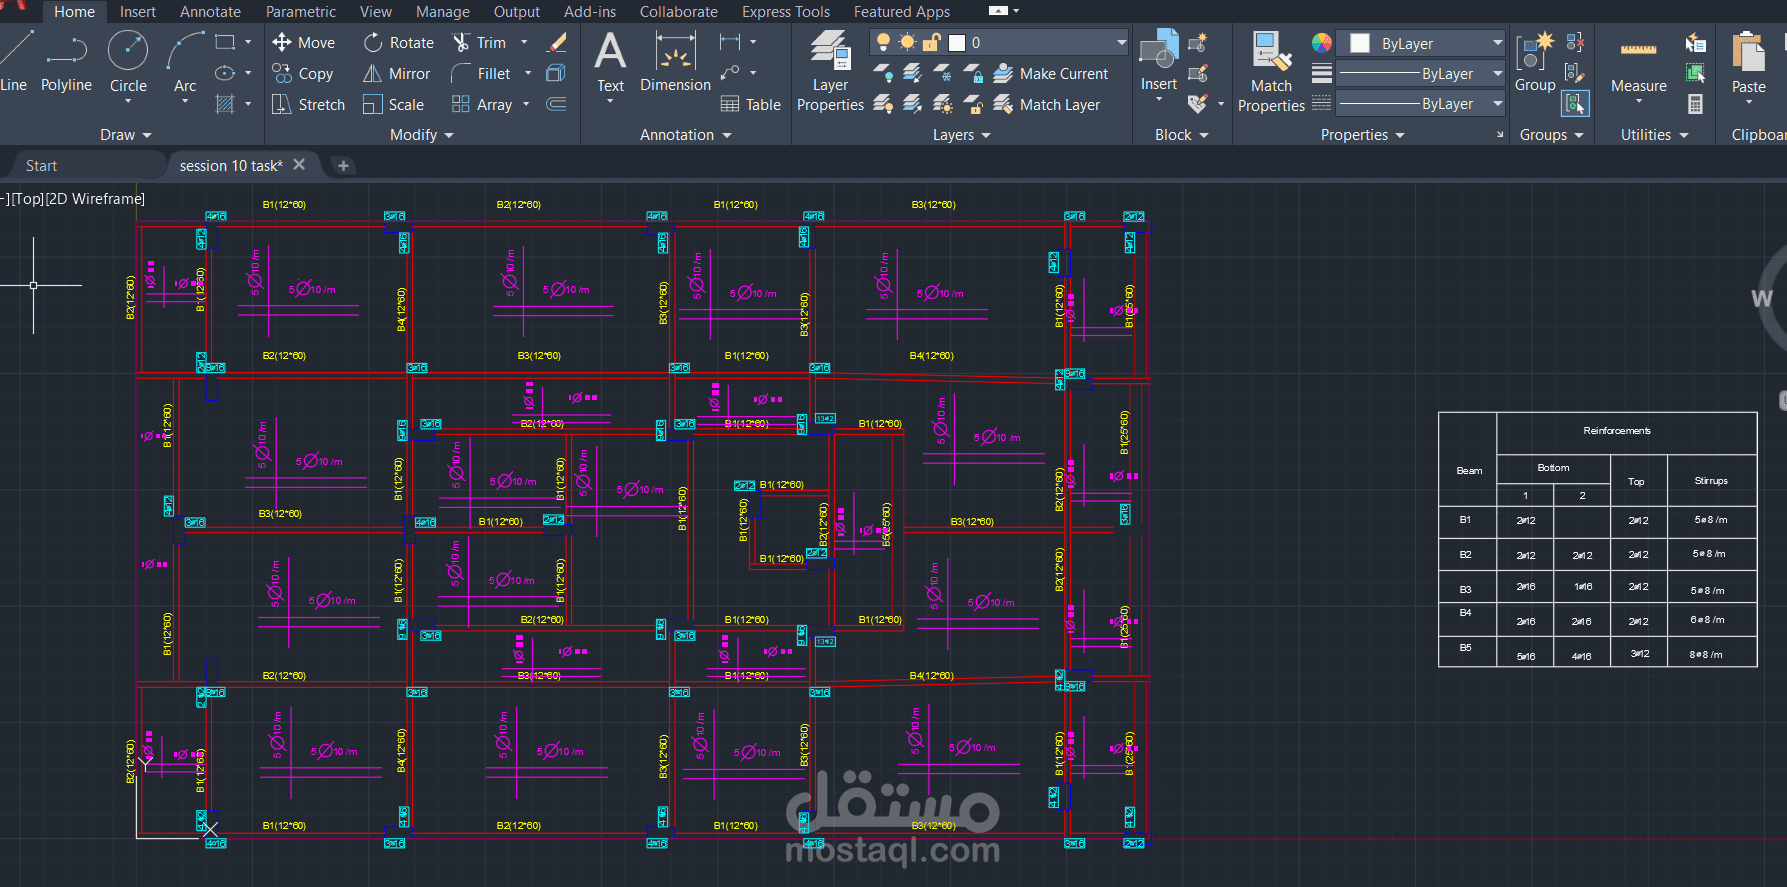Toggle layer 0 on/off lightbulb
Screen dimensions: 1787x887
click(883, 43)
